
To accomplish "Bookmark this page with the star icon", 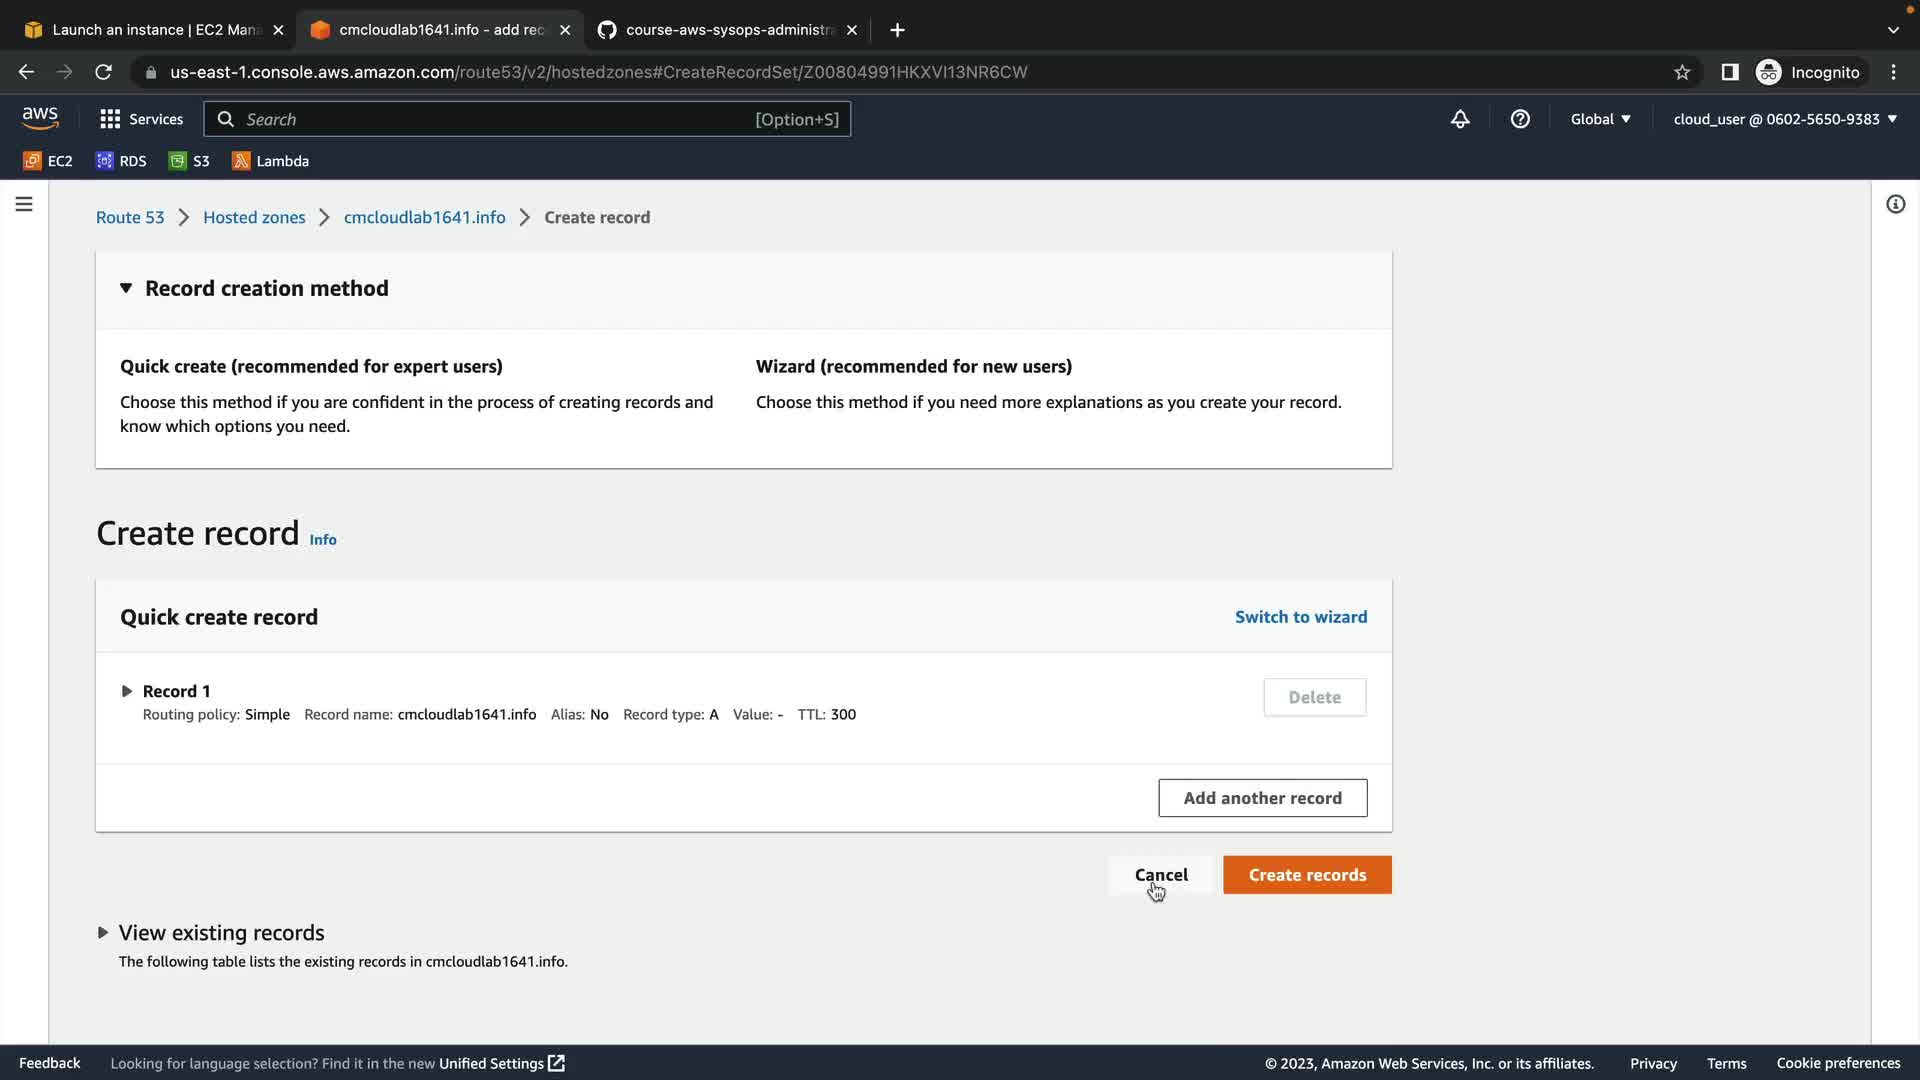I will (1682, 72).
